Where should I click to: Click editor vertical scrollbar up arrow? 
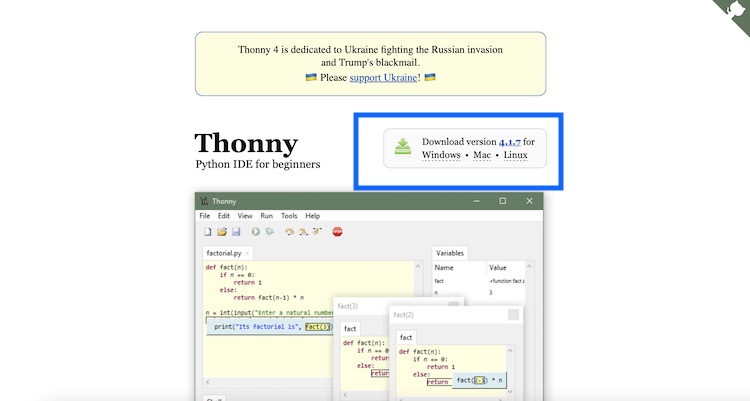click(418, 266)
